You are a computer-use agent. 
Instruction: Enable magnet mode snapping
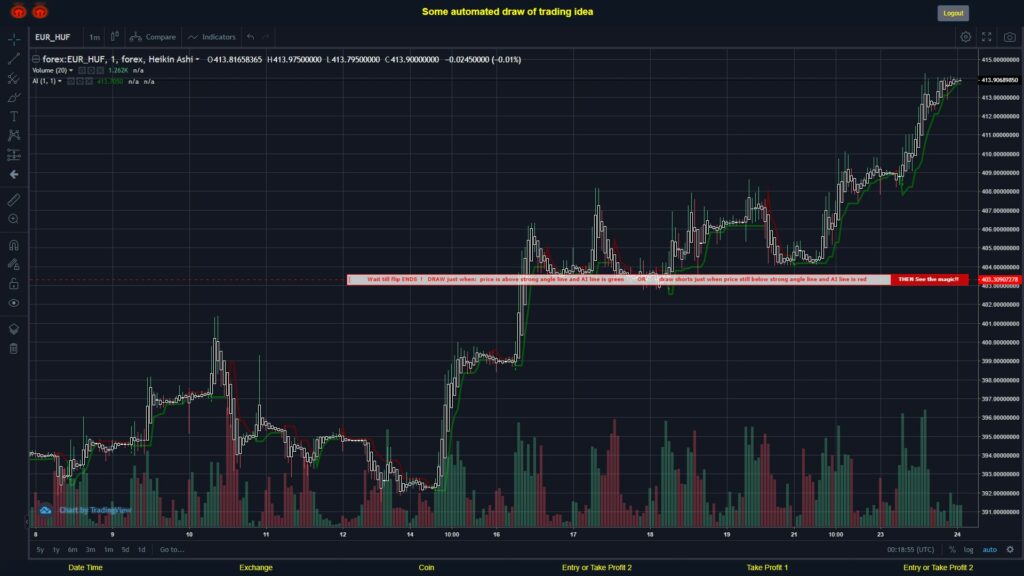point(14,245)
